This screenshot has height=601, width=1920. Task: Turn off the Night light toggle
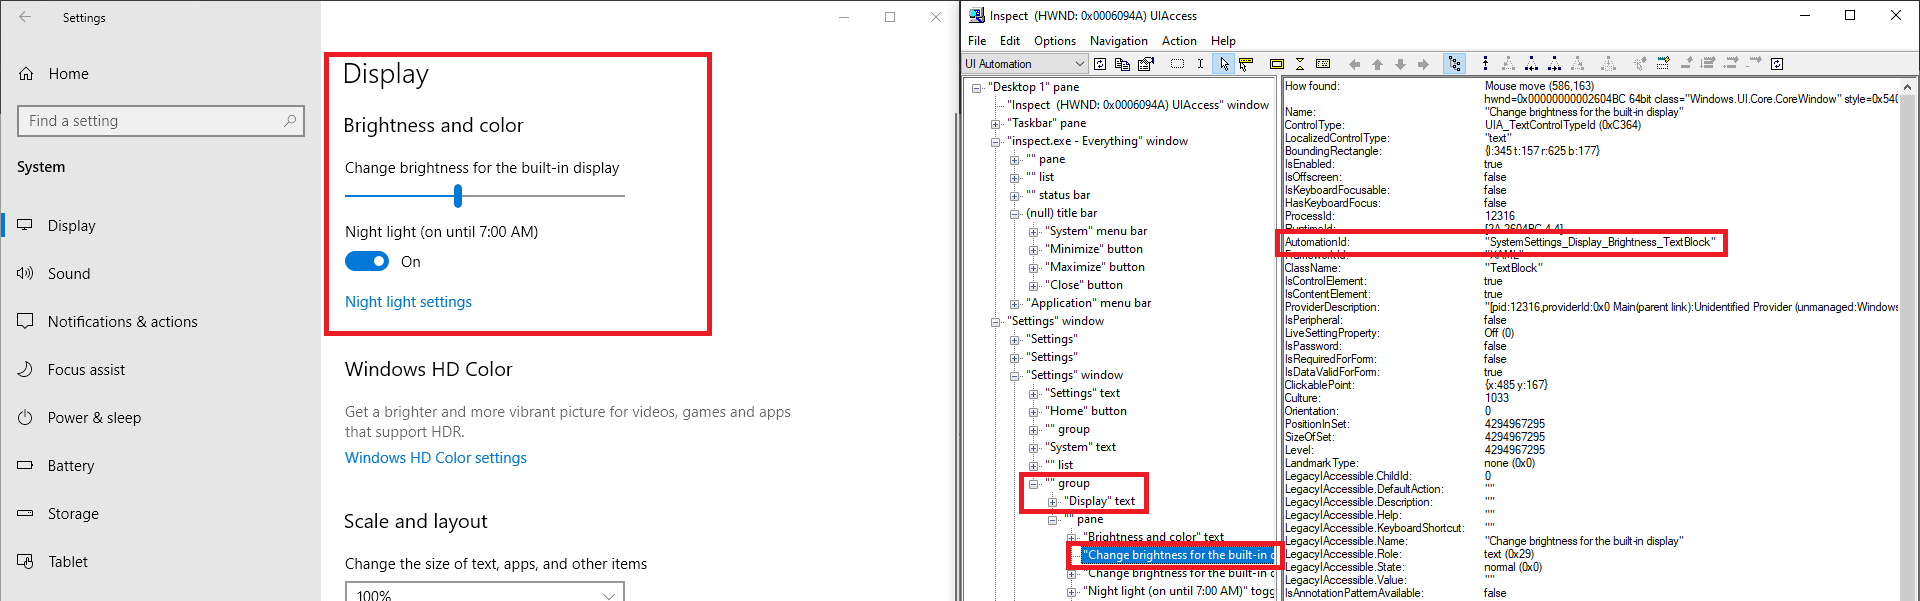(367, 261)
